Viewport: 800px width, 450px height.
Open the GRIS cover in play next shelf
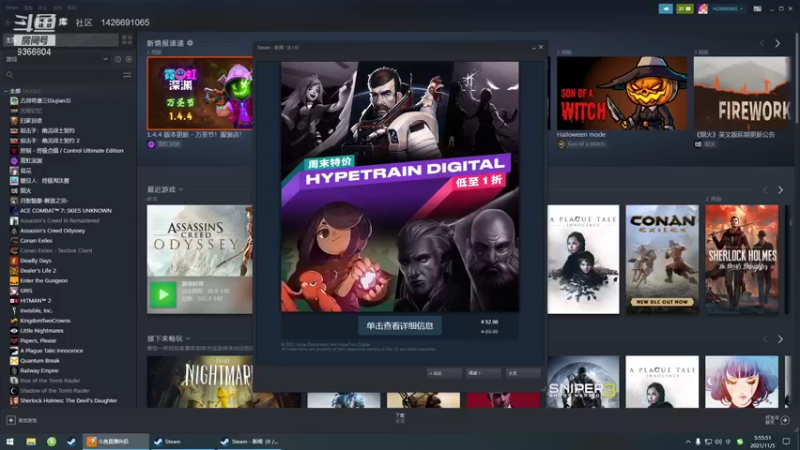pyautogui.click(x=742, y=382)
